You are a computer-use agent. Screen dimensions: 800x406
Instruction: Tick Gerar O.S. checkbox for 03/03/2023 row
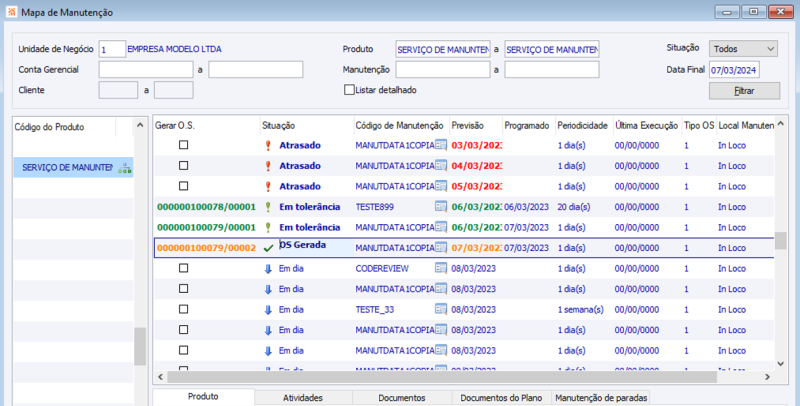184,145
